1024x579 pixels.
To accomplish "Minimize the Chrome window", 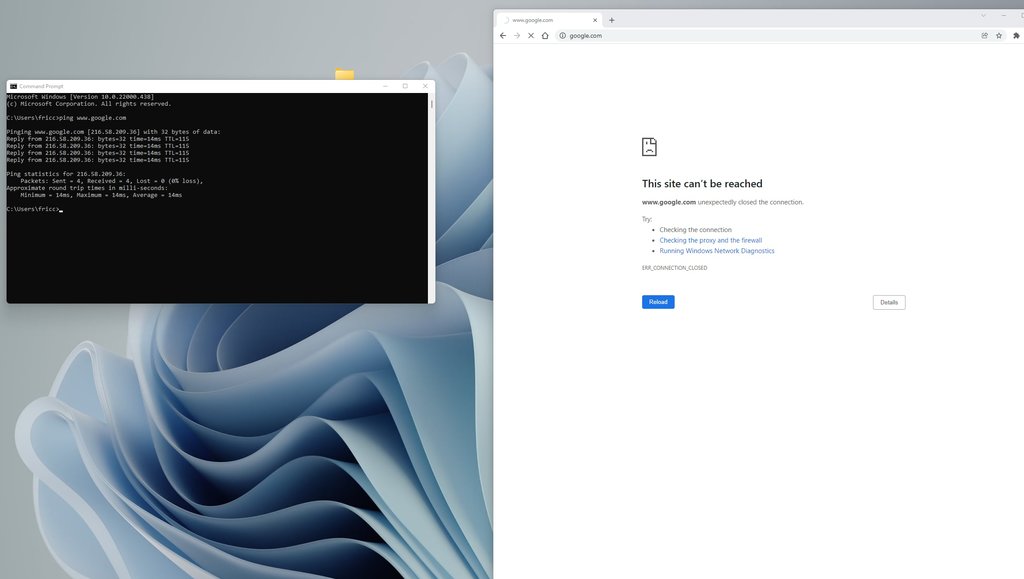I will click(1004, 16).
